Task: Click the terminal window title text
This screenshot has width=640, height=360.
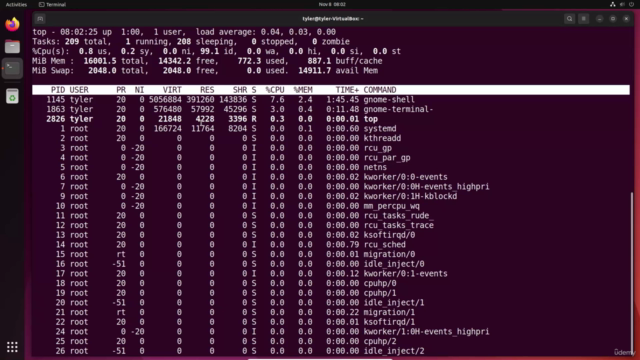Action: click(x=333, y=19)
